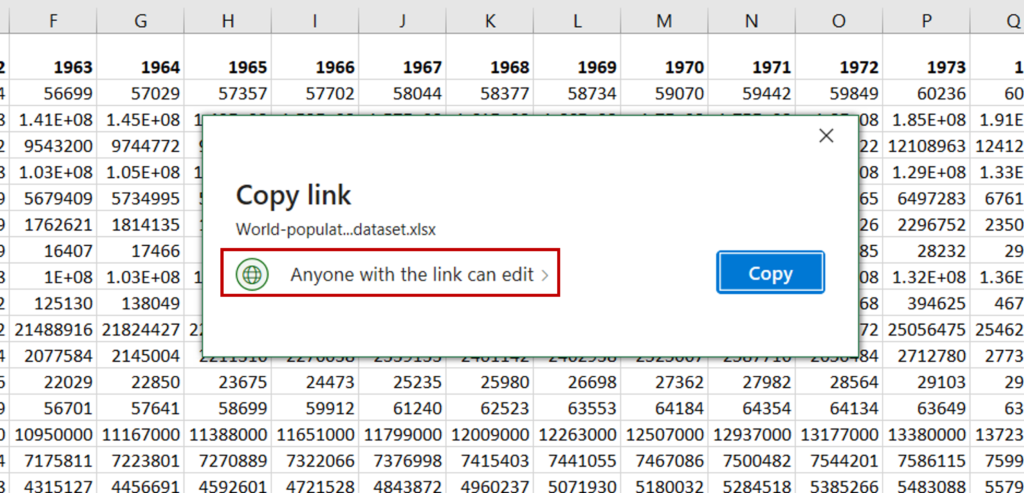This screenshot has height=493, width=1024.
Task: Click file name World-populat...dataset.xlsx
Action: point(336,229)
